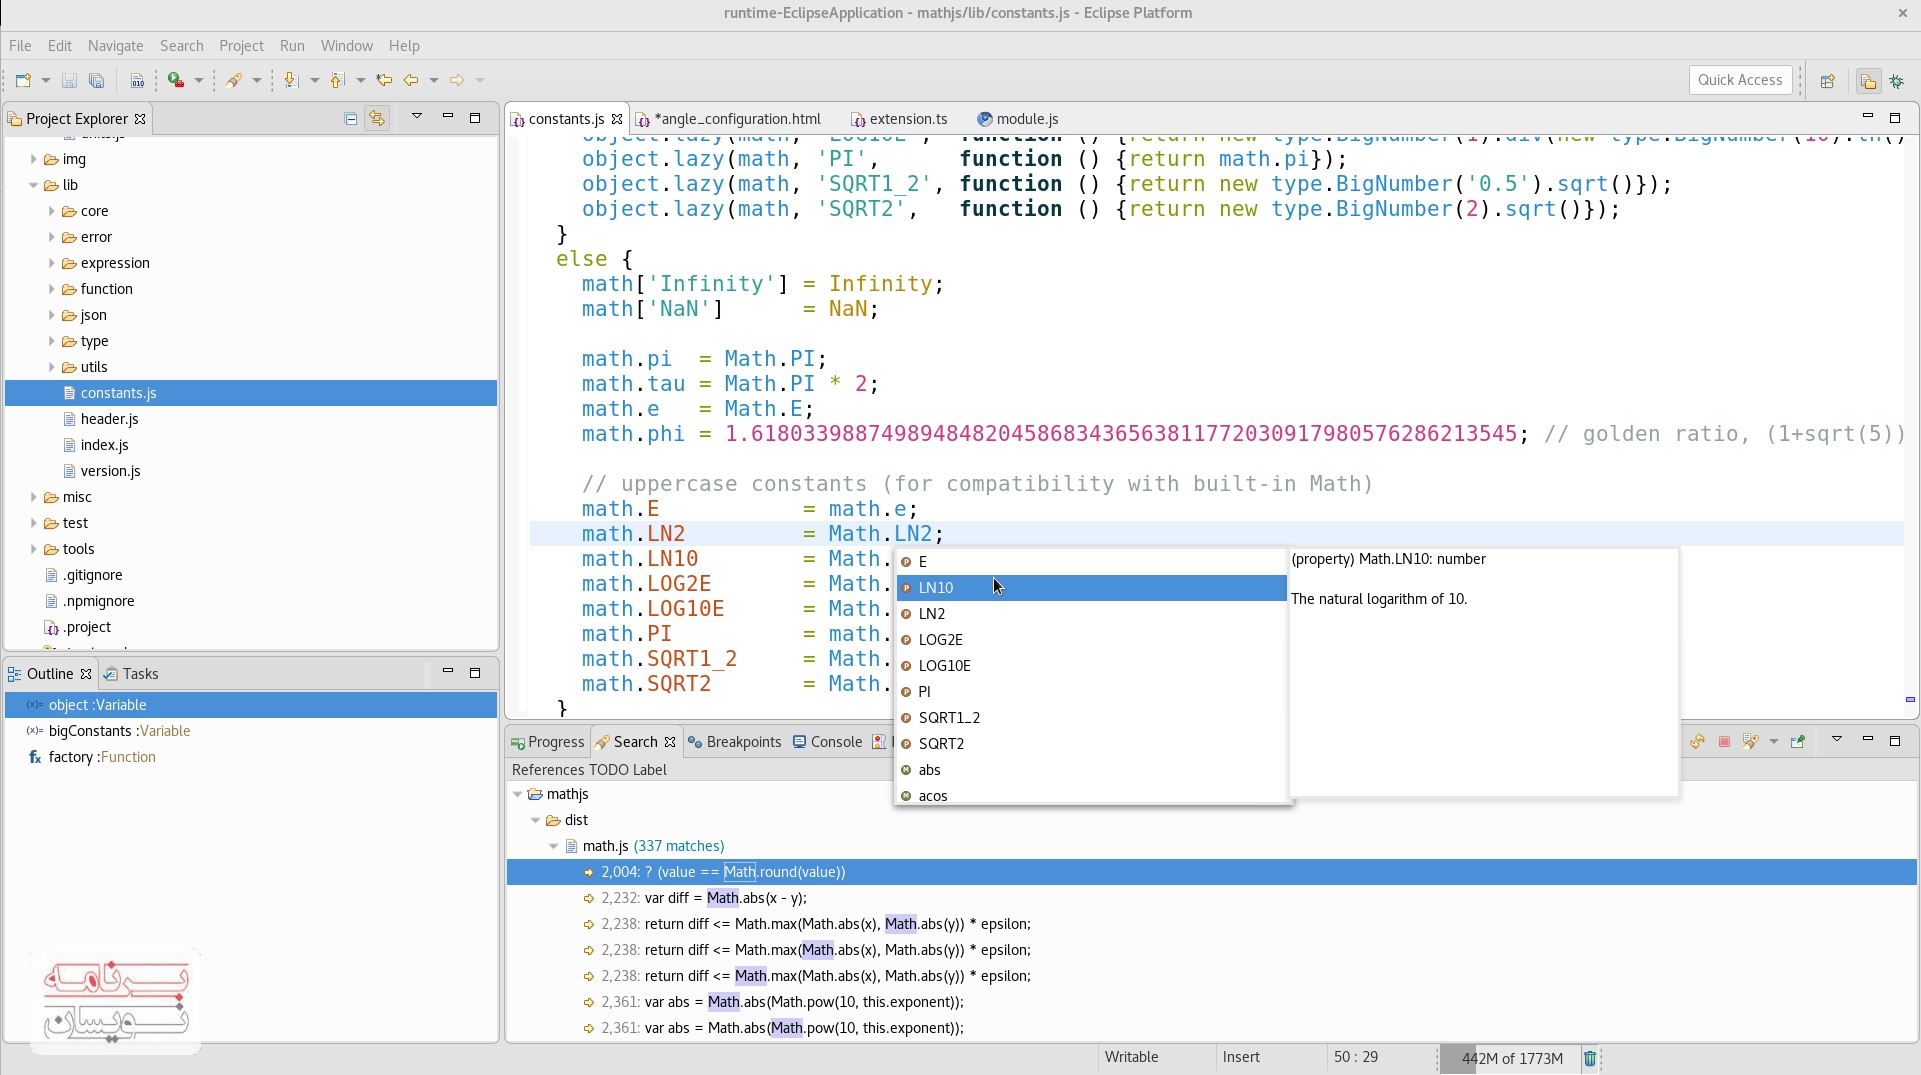Viewport: 1921px width, 1075px height.
Task: Expand the expression folder
Action: tap(52, 263)
